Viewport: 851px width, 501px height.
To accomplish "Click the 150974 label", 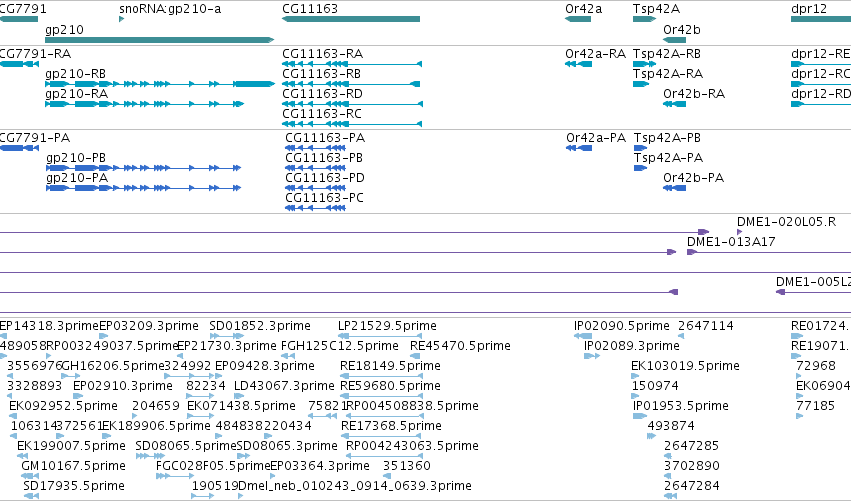I will coord(655,386).
